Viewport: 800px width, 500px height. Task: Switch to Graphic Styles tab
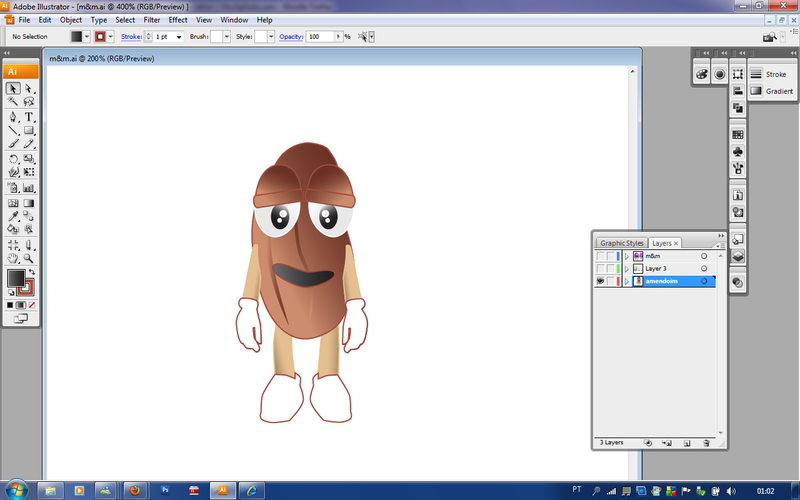pyautogui.click(x=621, y=243)
